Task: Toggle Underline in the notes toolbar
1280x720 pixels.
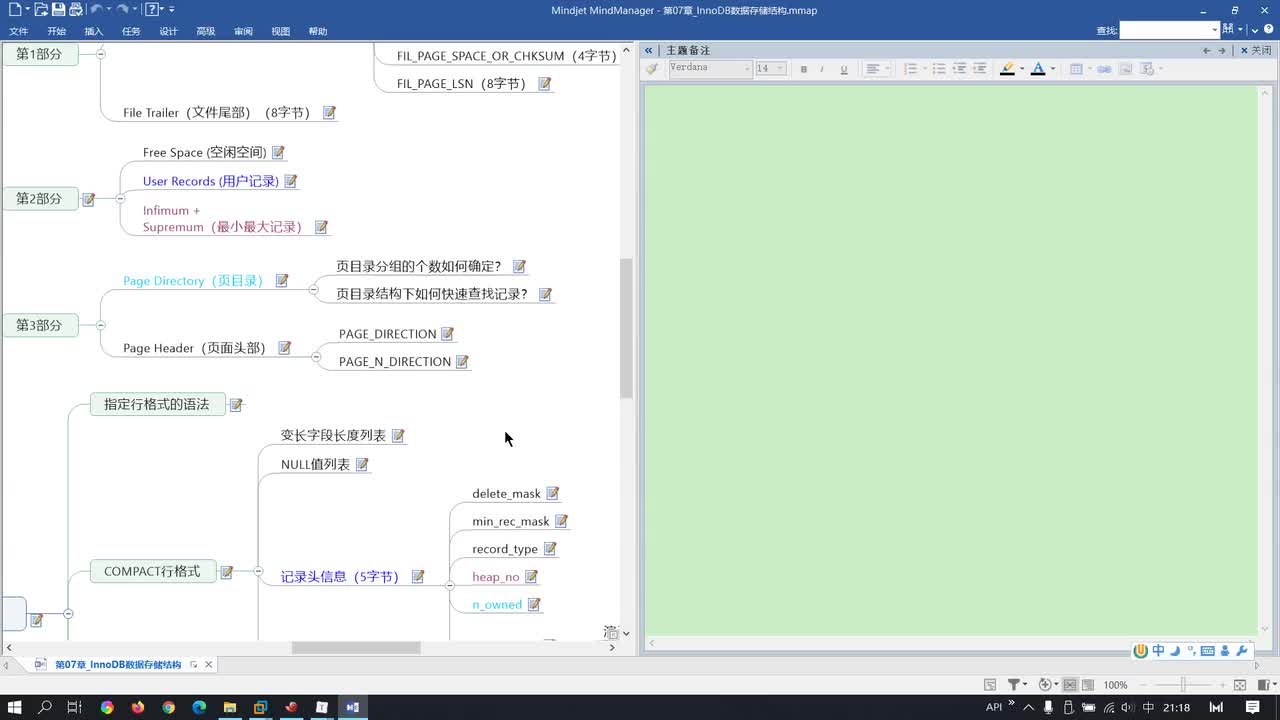Action: (x=844, y=69)
